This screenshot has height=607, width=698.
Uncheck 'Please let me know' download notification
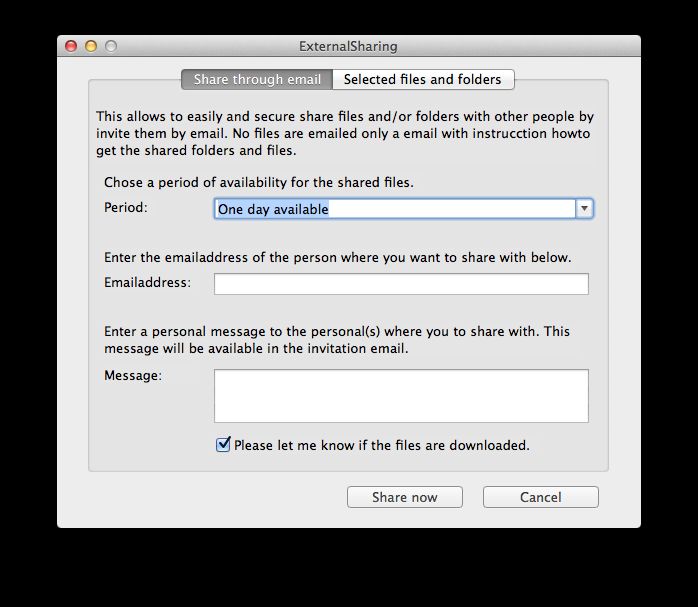pyautogui.click(x=223, y=445)
